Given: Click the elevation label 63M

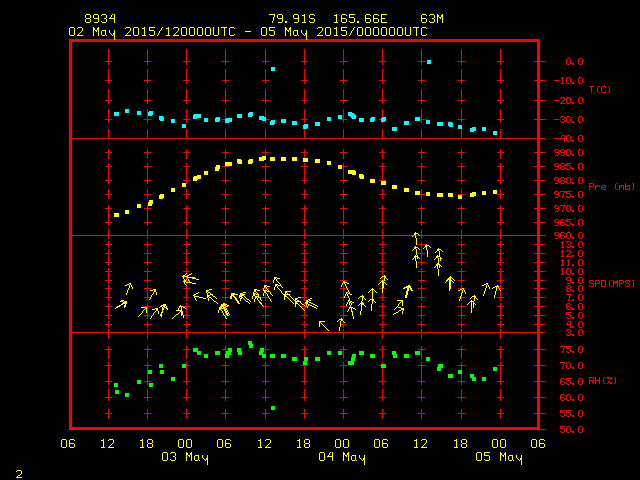Looking at the screenshot, I should (432, 19).
